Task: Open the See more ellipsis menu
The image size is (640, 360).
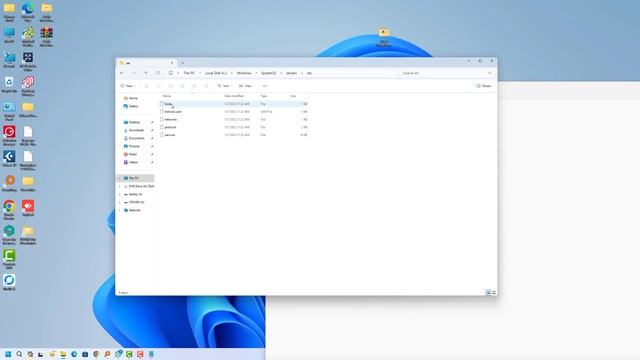Action: (x=264, y=86)
